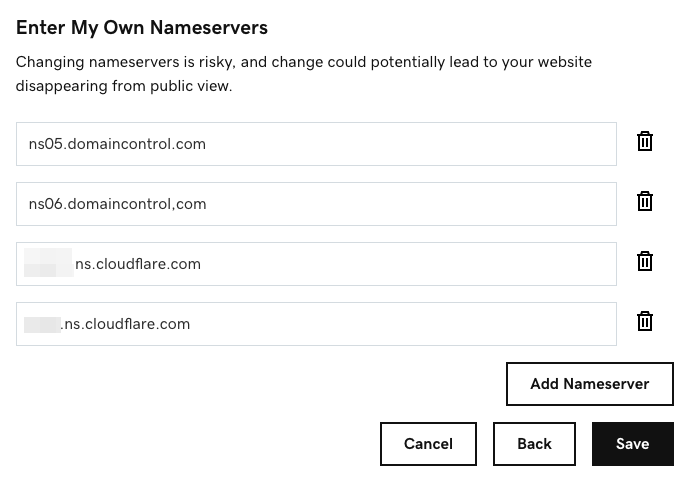The image size is (687, 482).
Task: Go Back to the previous step
Action: 534,444
